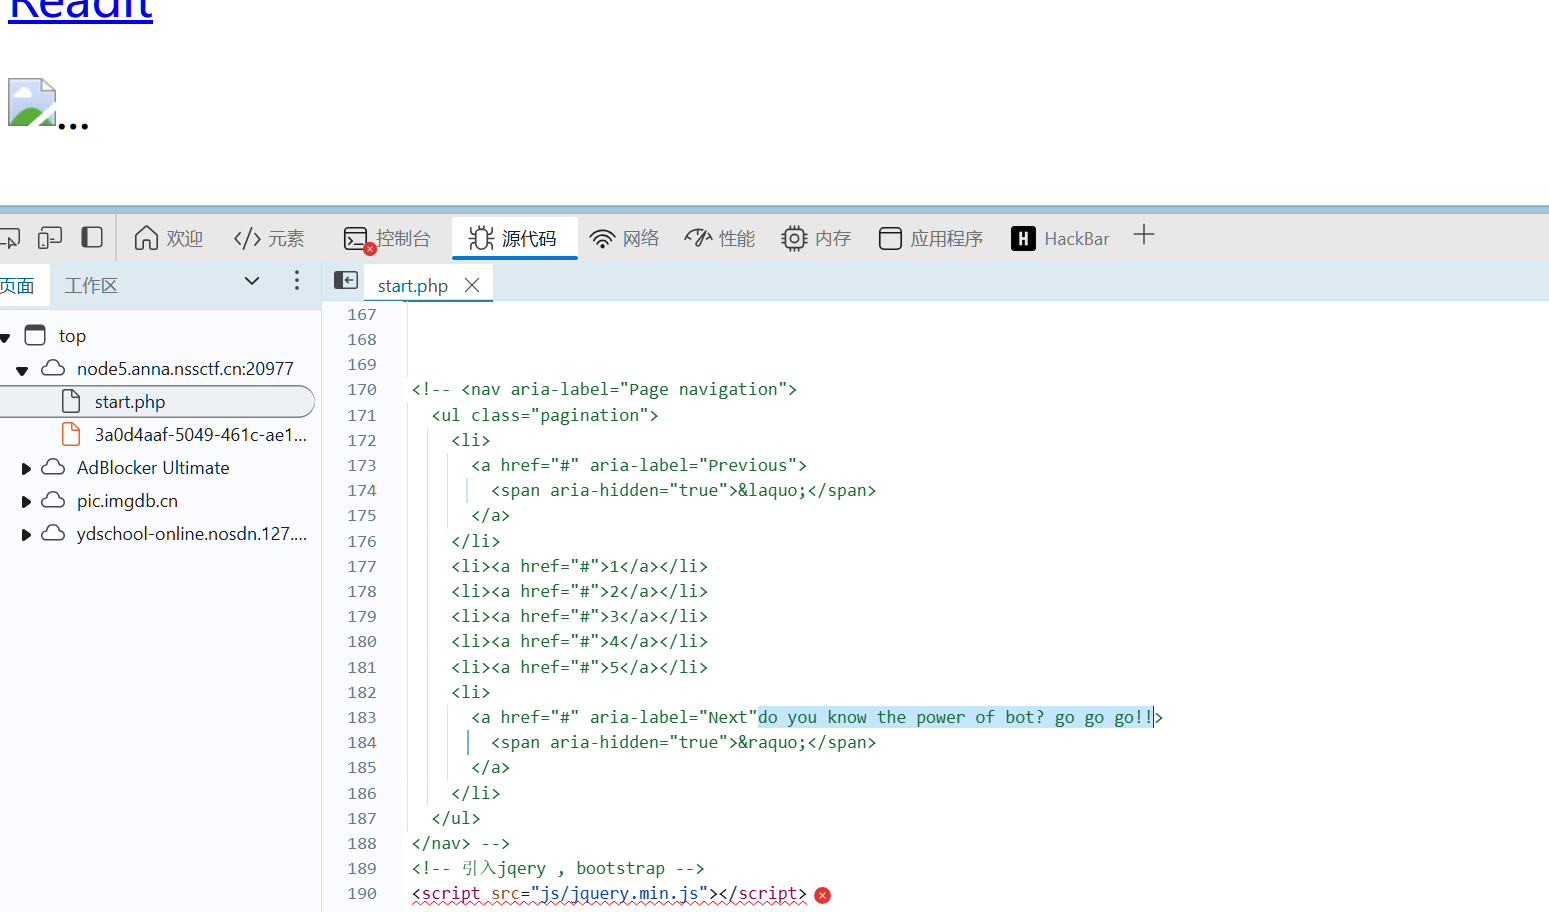This screenshot has width=1549, height=912.
Task: Switch to the Workspace (工作区) tab
Action: pos(91,286)
